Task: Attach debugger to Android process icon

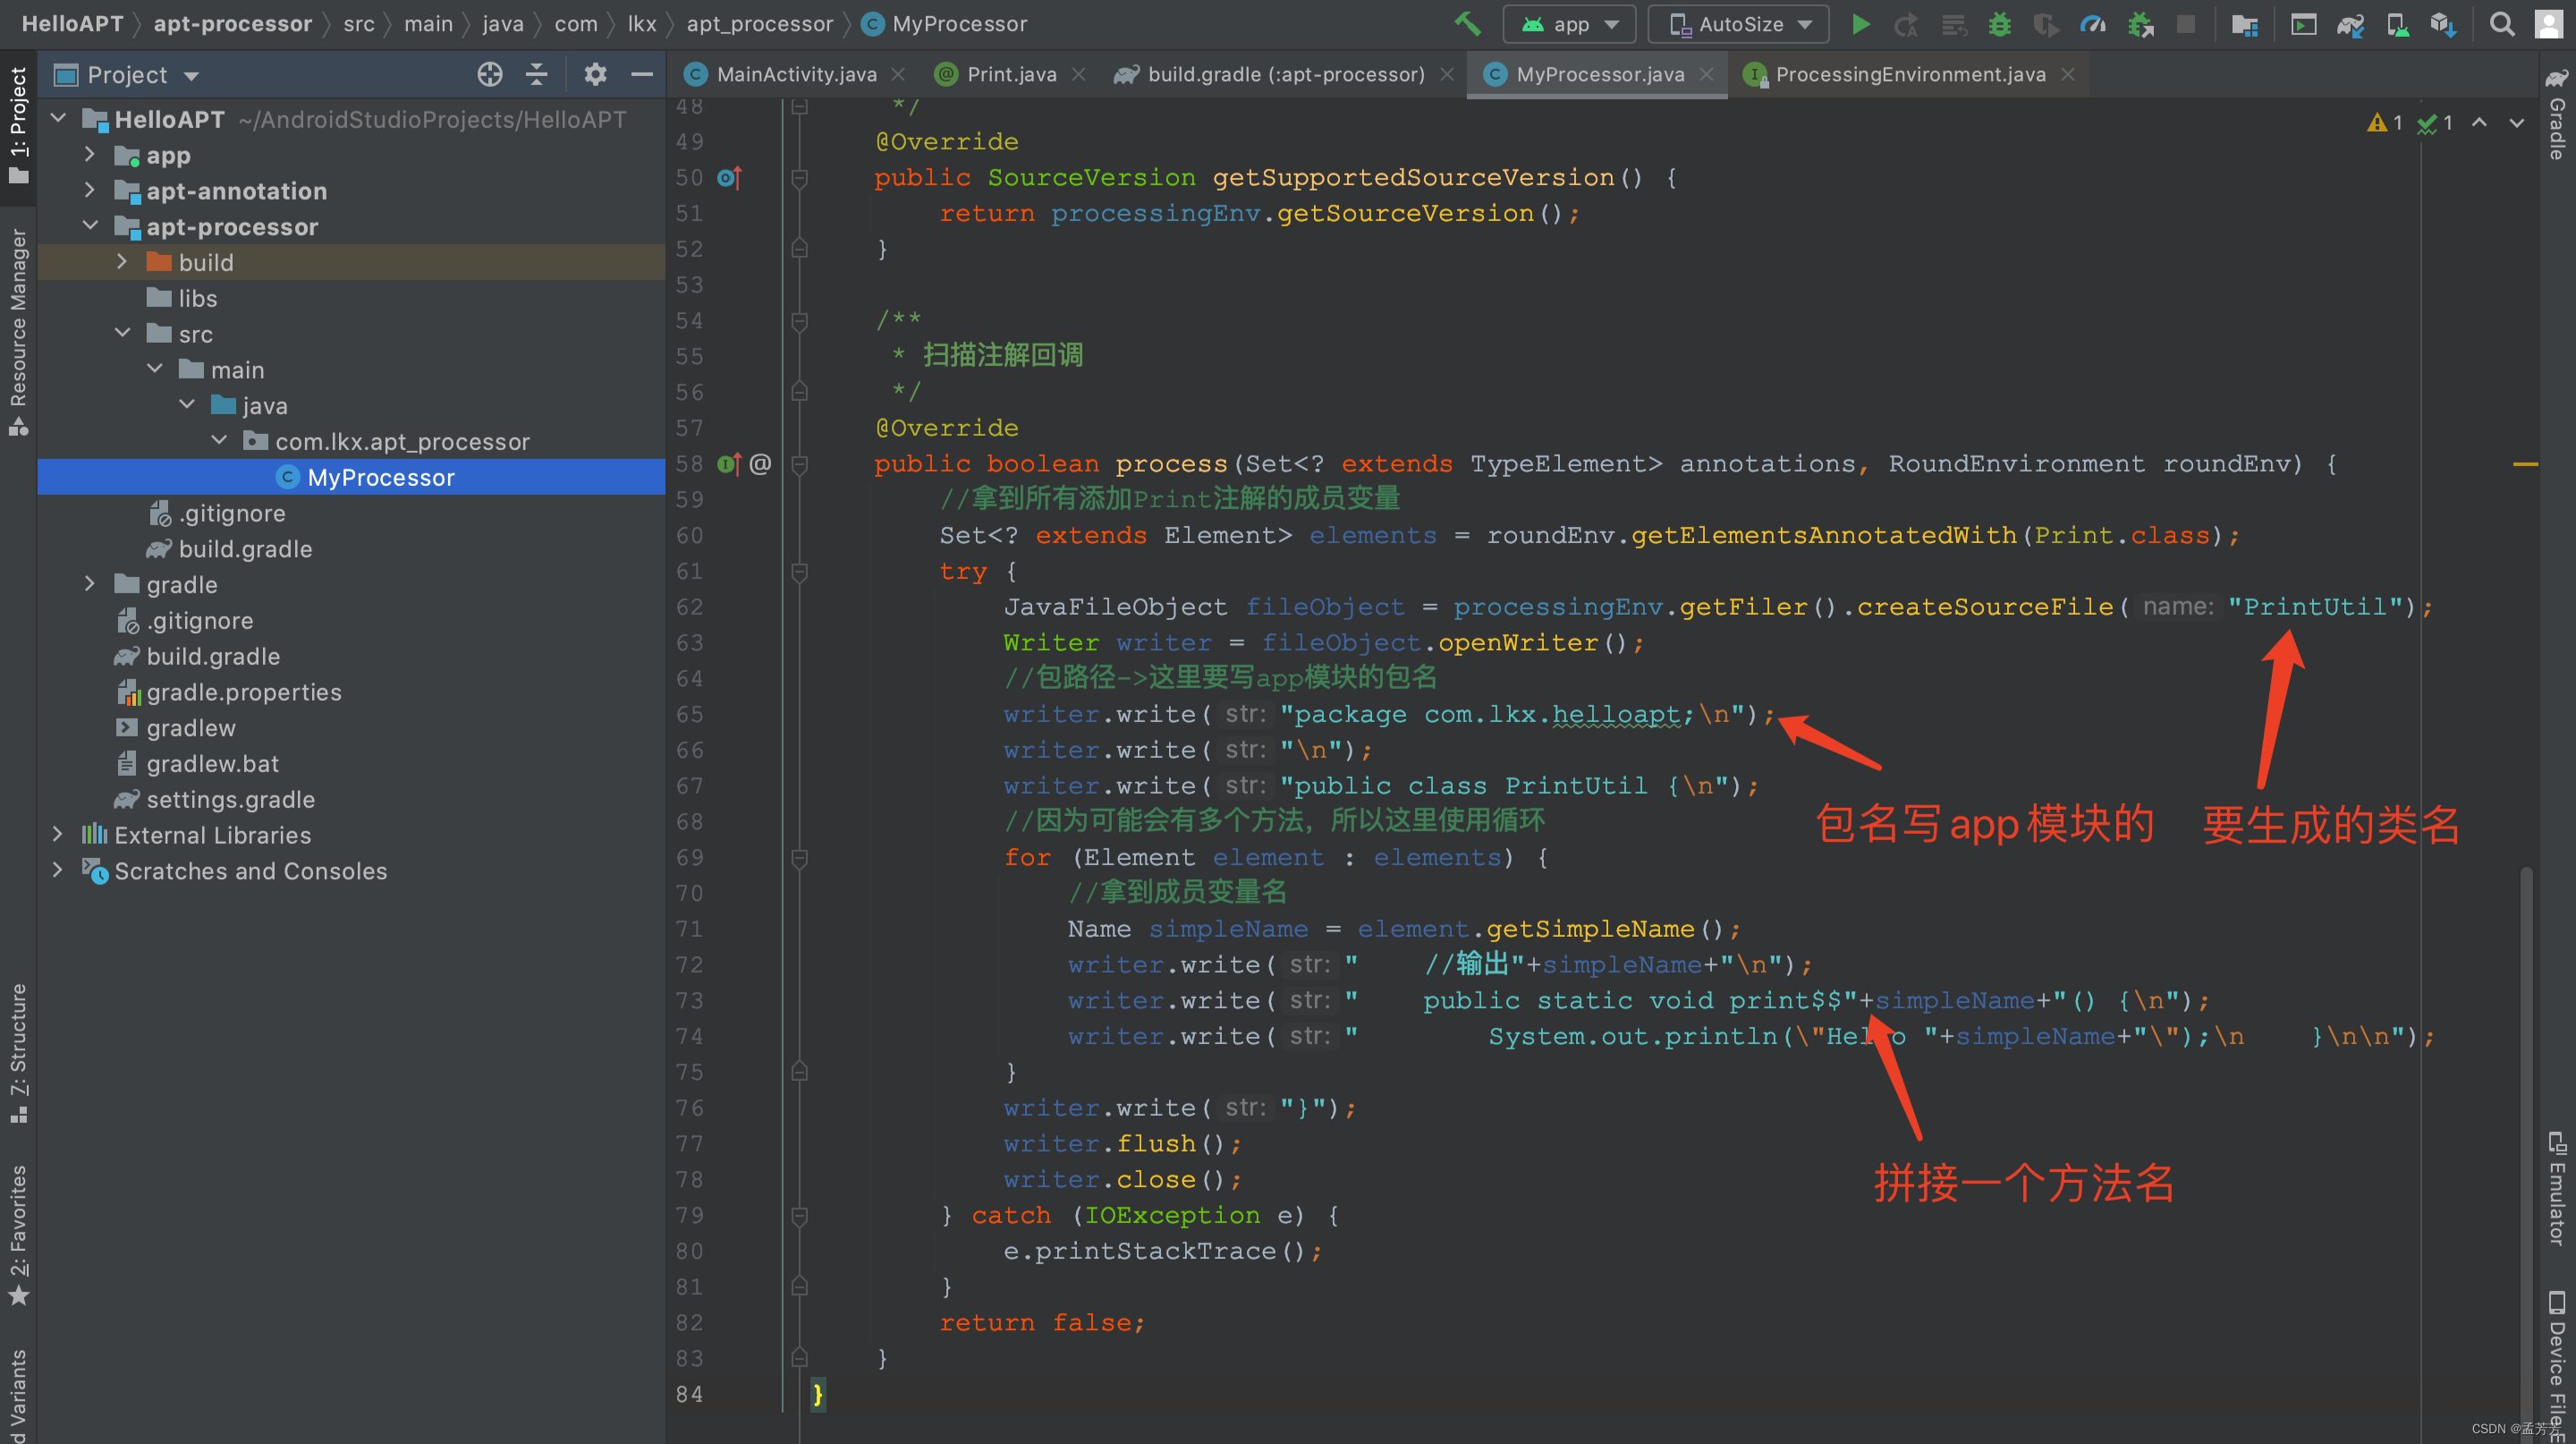Action: click(2140, 24)
